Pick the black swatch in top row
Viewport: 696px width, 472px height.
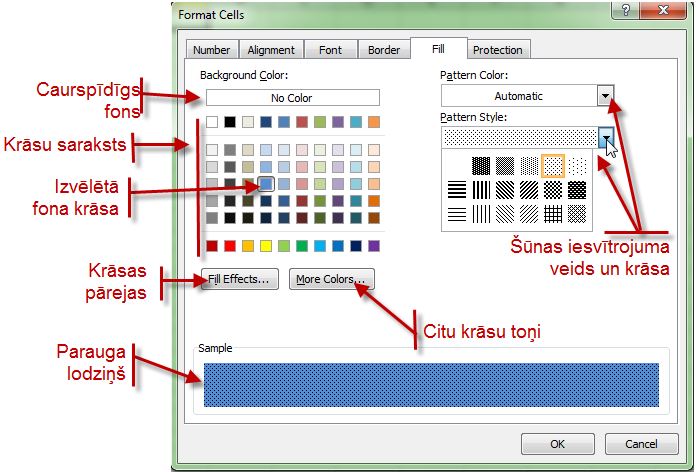pos(230,123)
